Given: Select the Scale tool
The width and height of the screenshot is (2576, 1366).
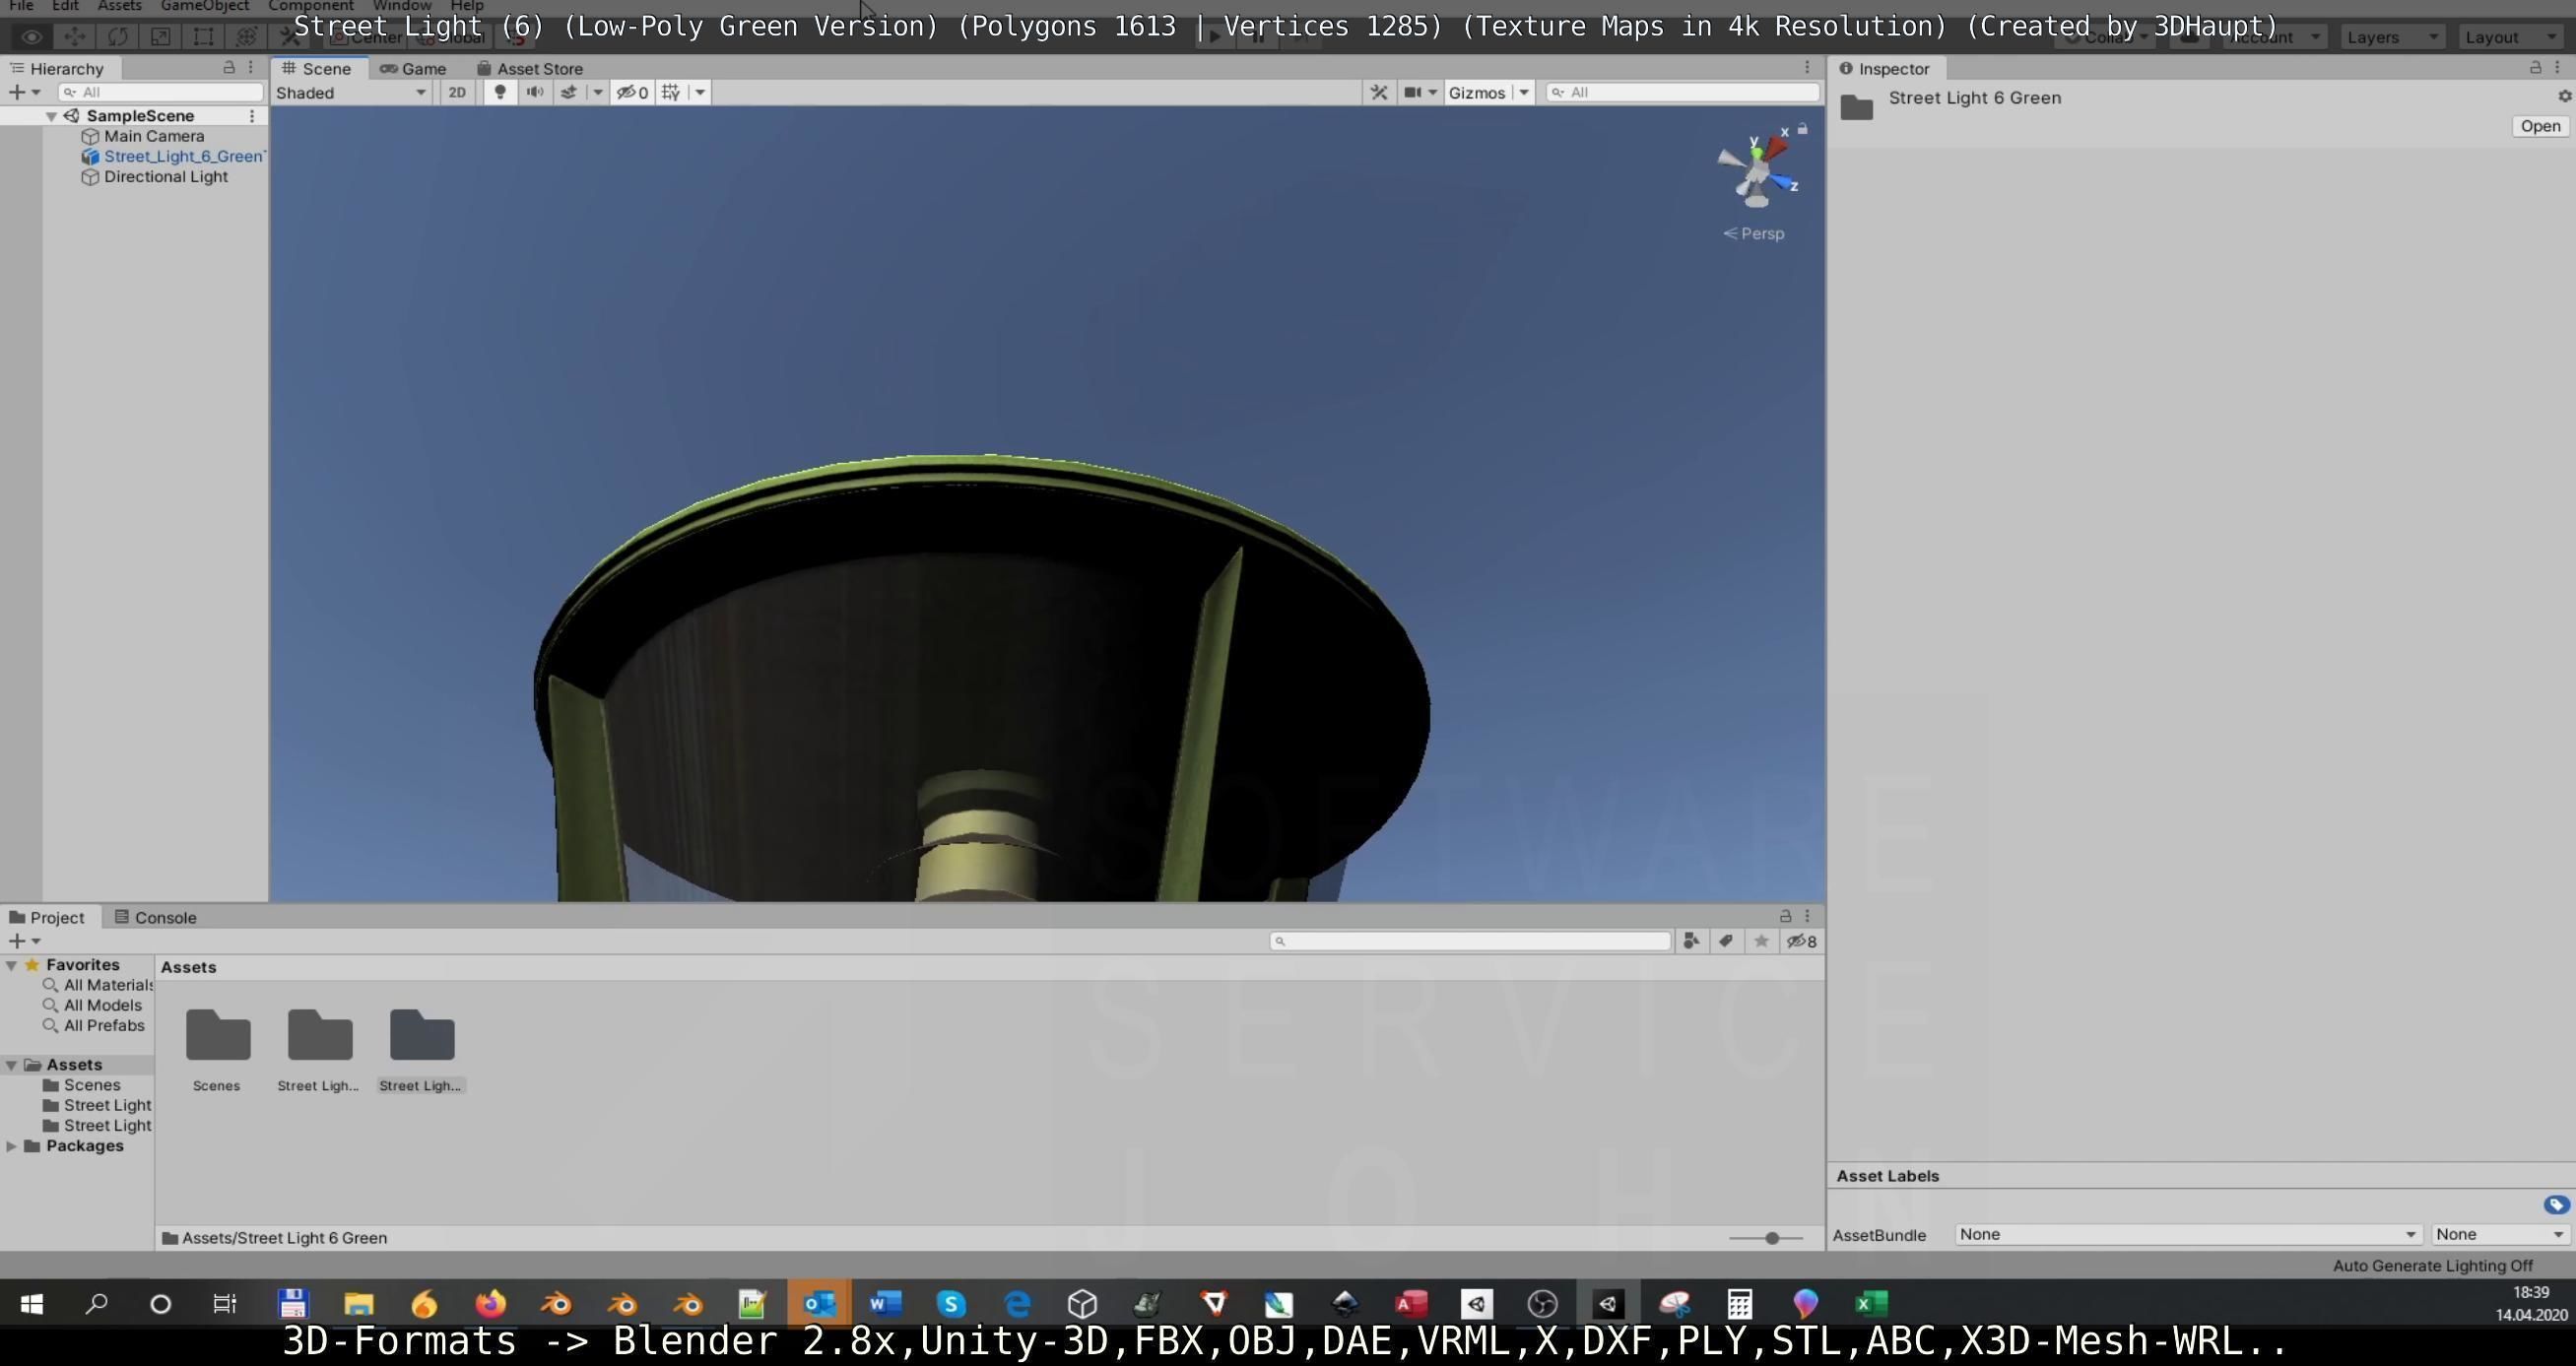Looking at the screenshot, I should [x=160, y=37].
